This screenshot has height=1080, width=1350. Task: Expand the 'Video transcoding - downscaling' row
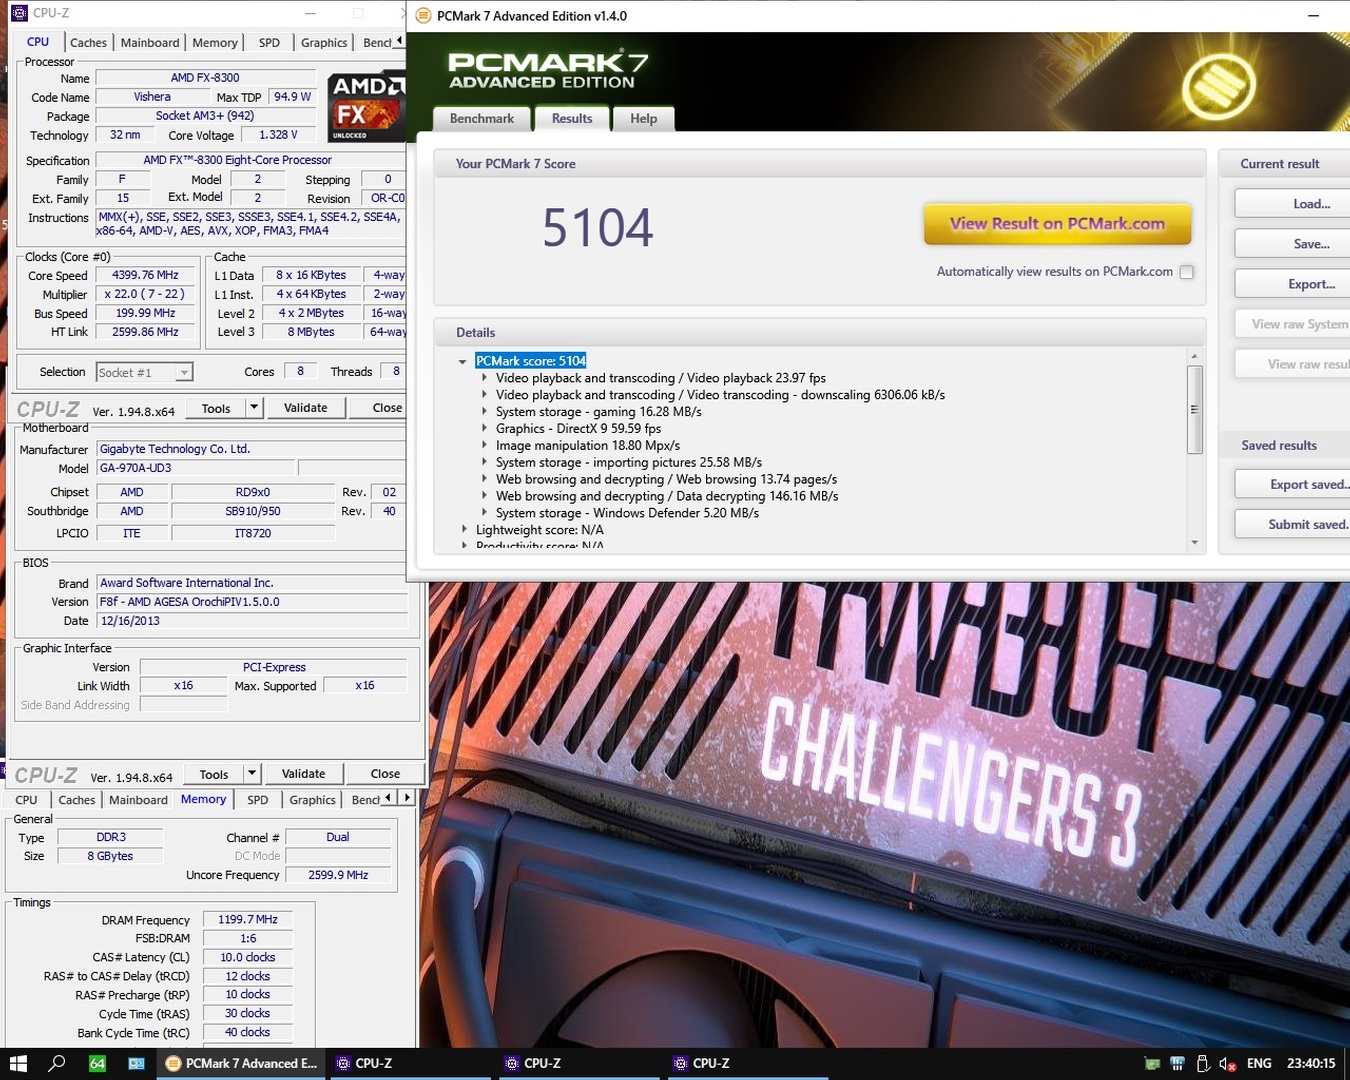click(485, 395)
